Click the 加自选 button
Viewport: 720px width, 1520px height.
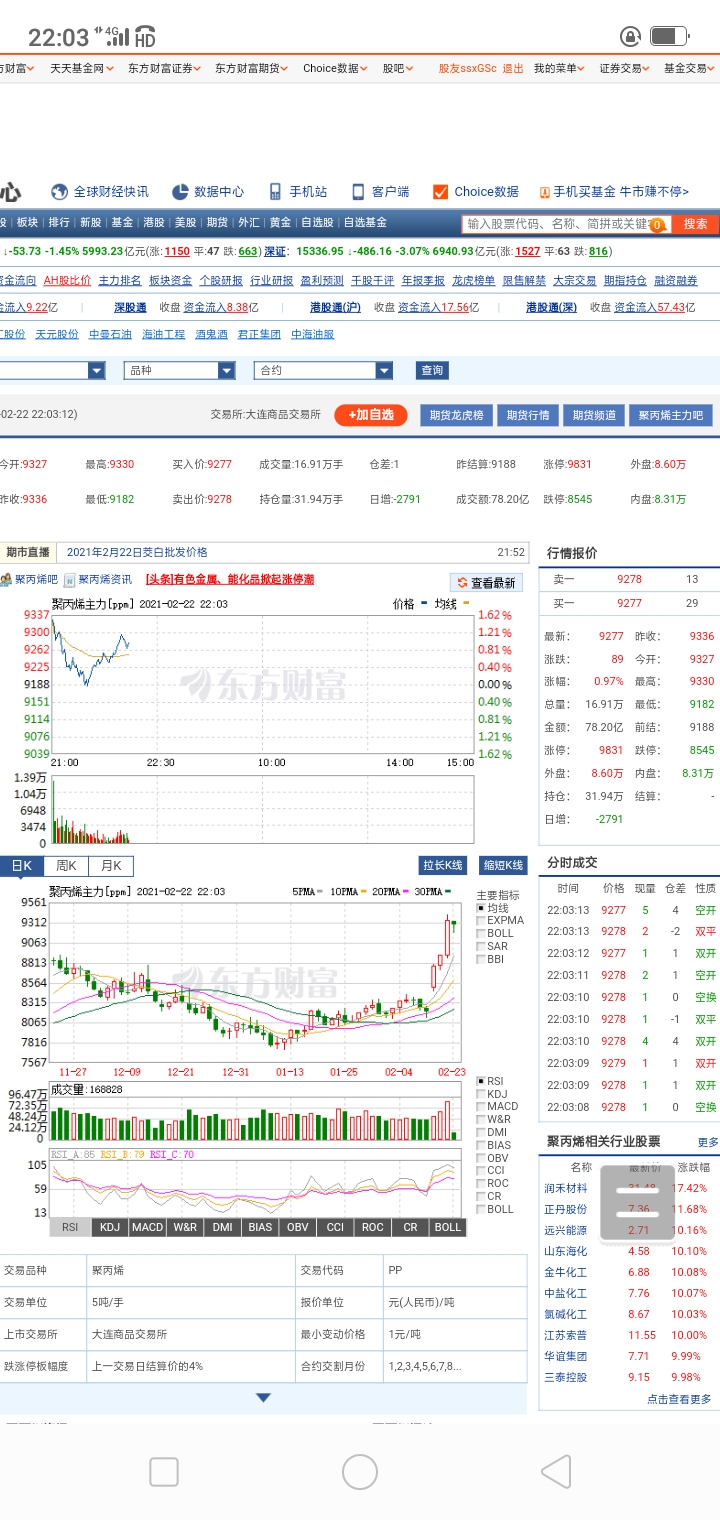(371, 415)
